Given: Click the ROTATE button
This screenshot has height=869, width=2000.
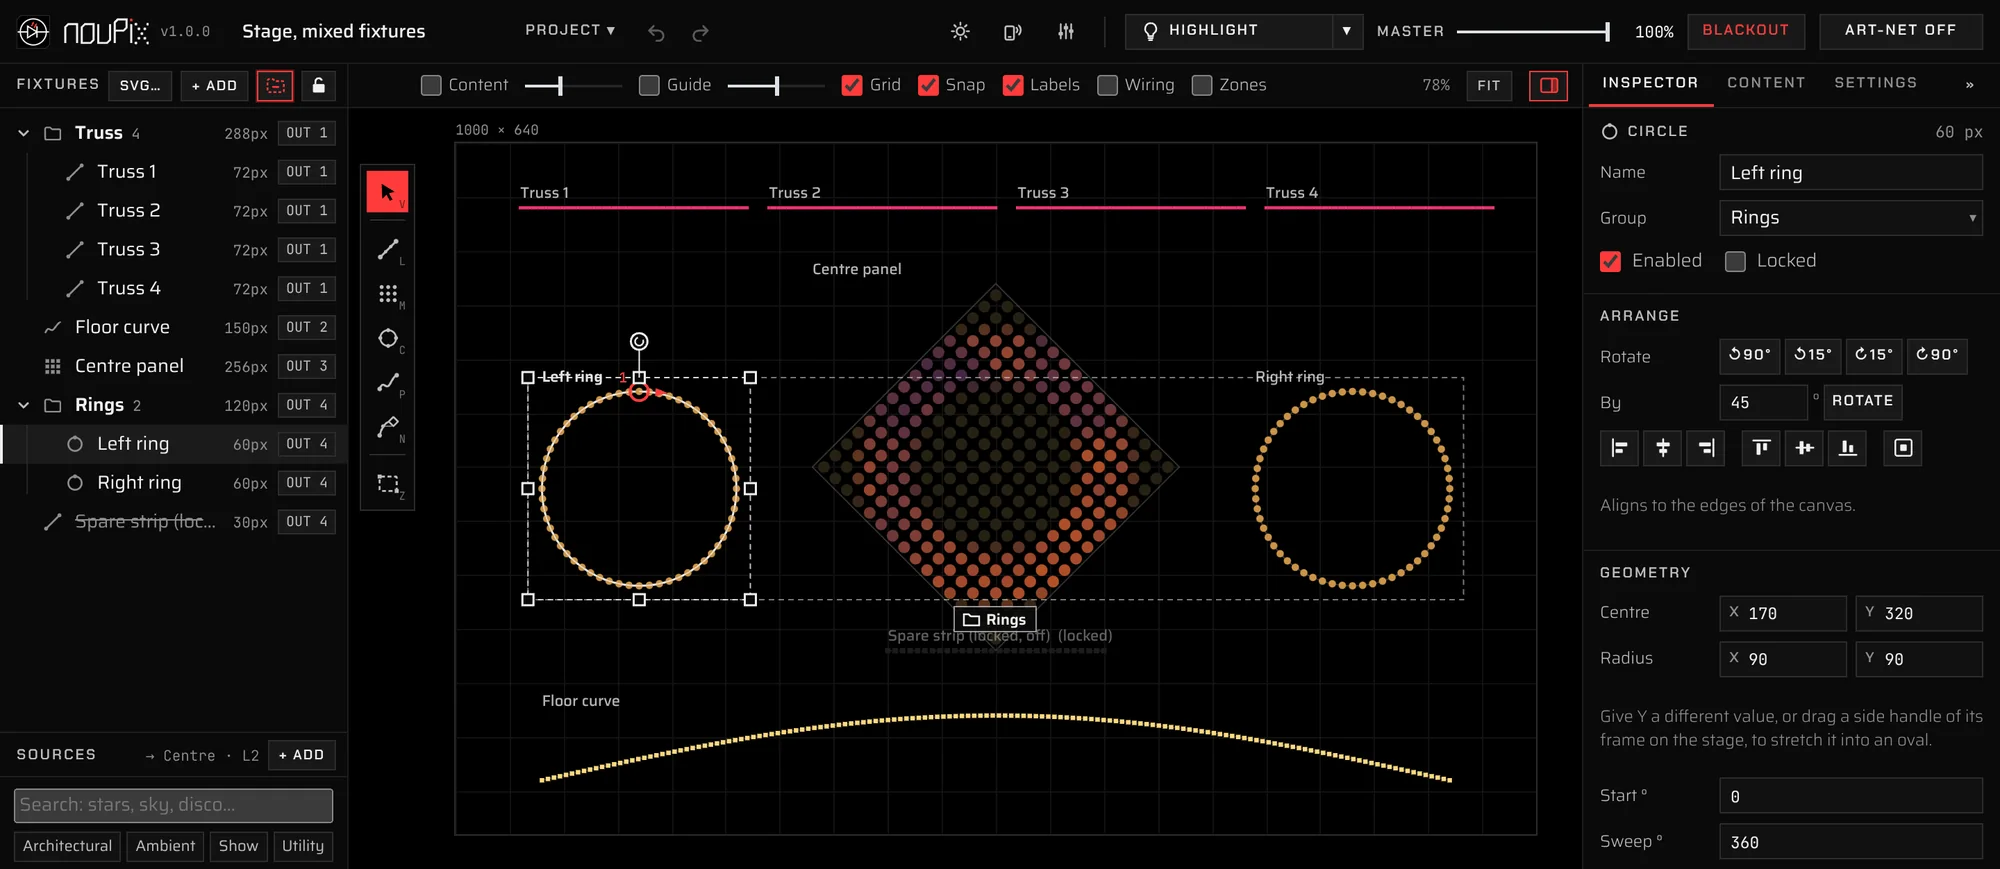Looking at the screenshot, I should coord(1862,402).
